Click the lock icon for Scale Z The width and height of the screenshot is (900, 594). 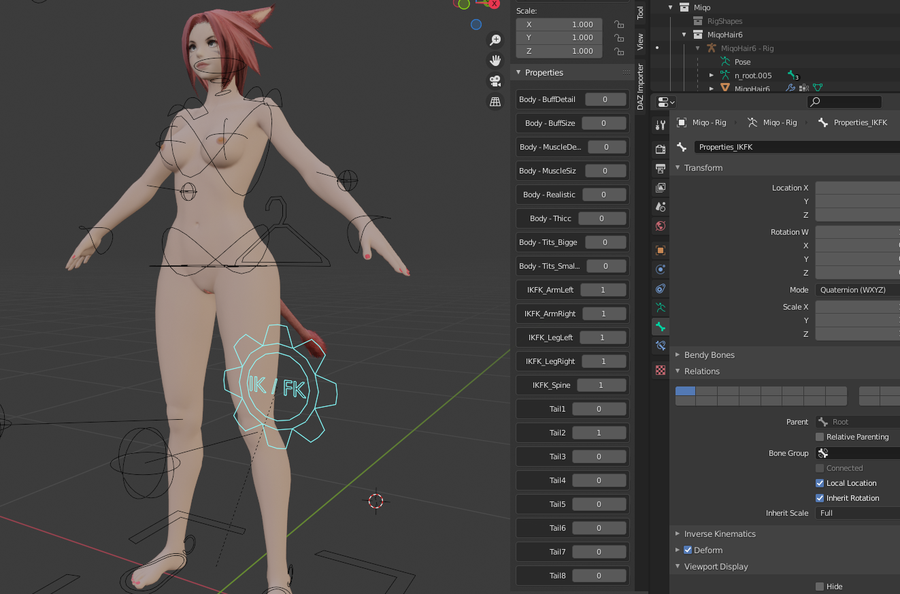pyautogui.click(x=619, y=51)
